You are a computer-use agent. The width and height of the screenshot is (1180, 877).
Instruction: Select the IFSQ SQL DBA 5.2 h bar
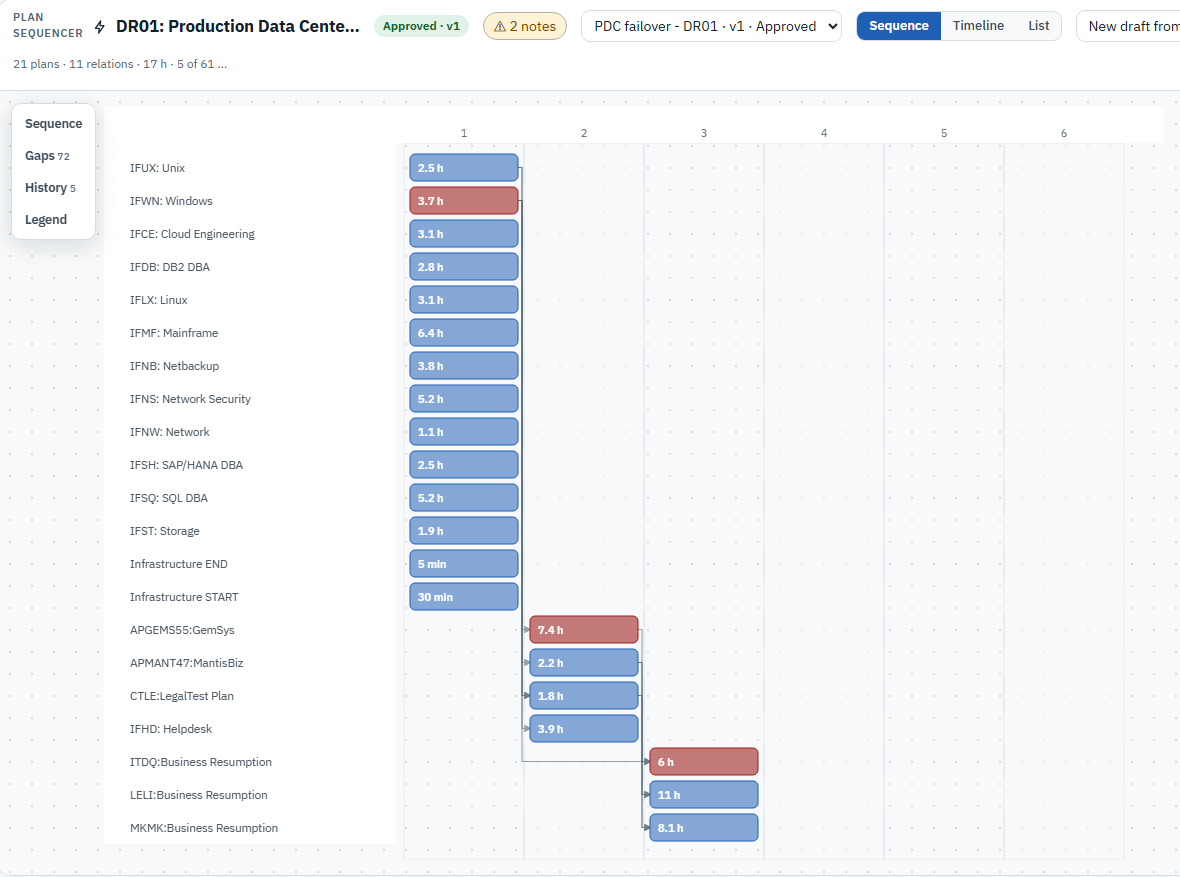[x=464, y=498]
